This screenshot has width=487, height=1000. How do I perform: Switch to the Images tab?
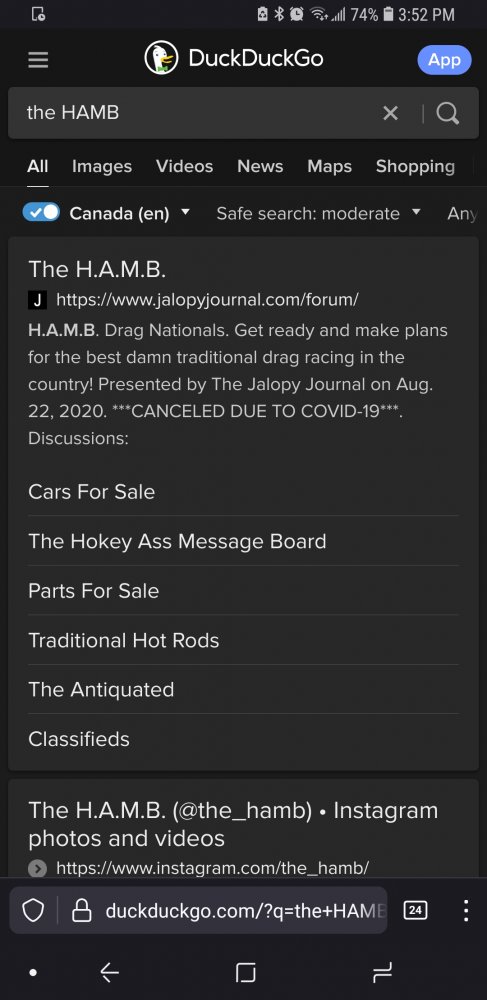pyautogui.click(x=102, y=166)
